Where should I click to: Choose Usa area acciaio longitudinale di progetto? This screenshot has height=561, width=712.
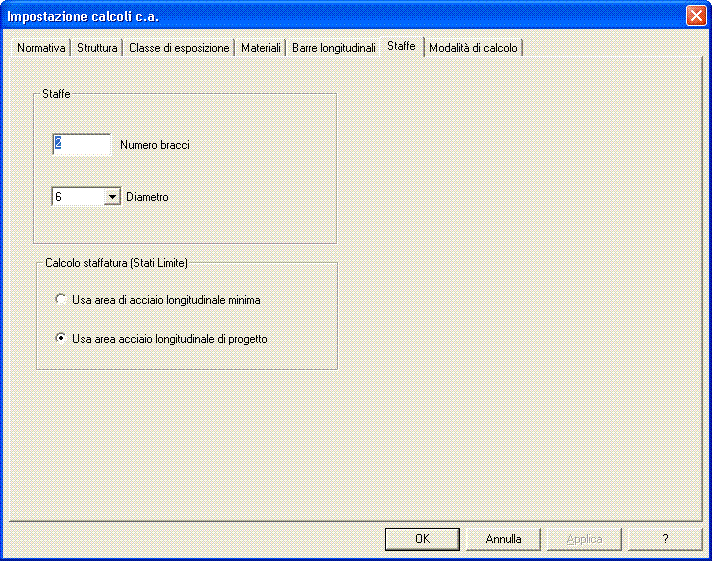click(x=61, y=339)
